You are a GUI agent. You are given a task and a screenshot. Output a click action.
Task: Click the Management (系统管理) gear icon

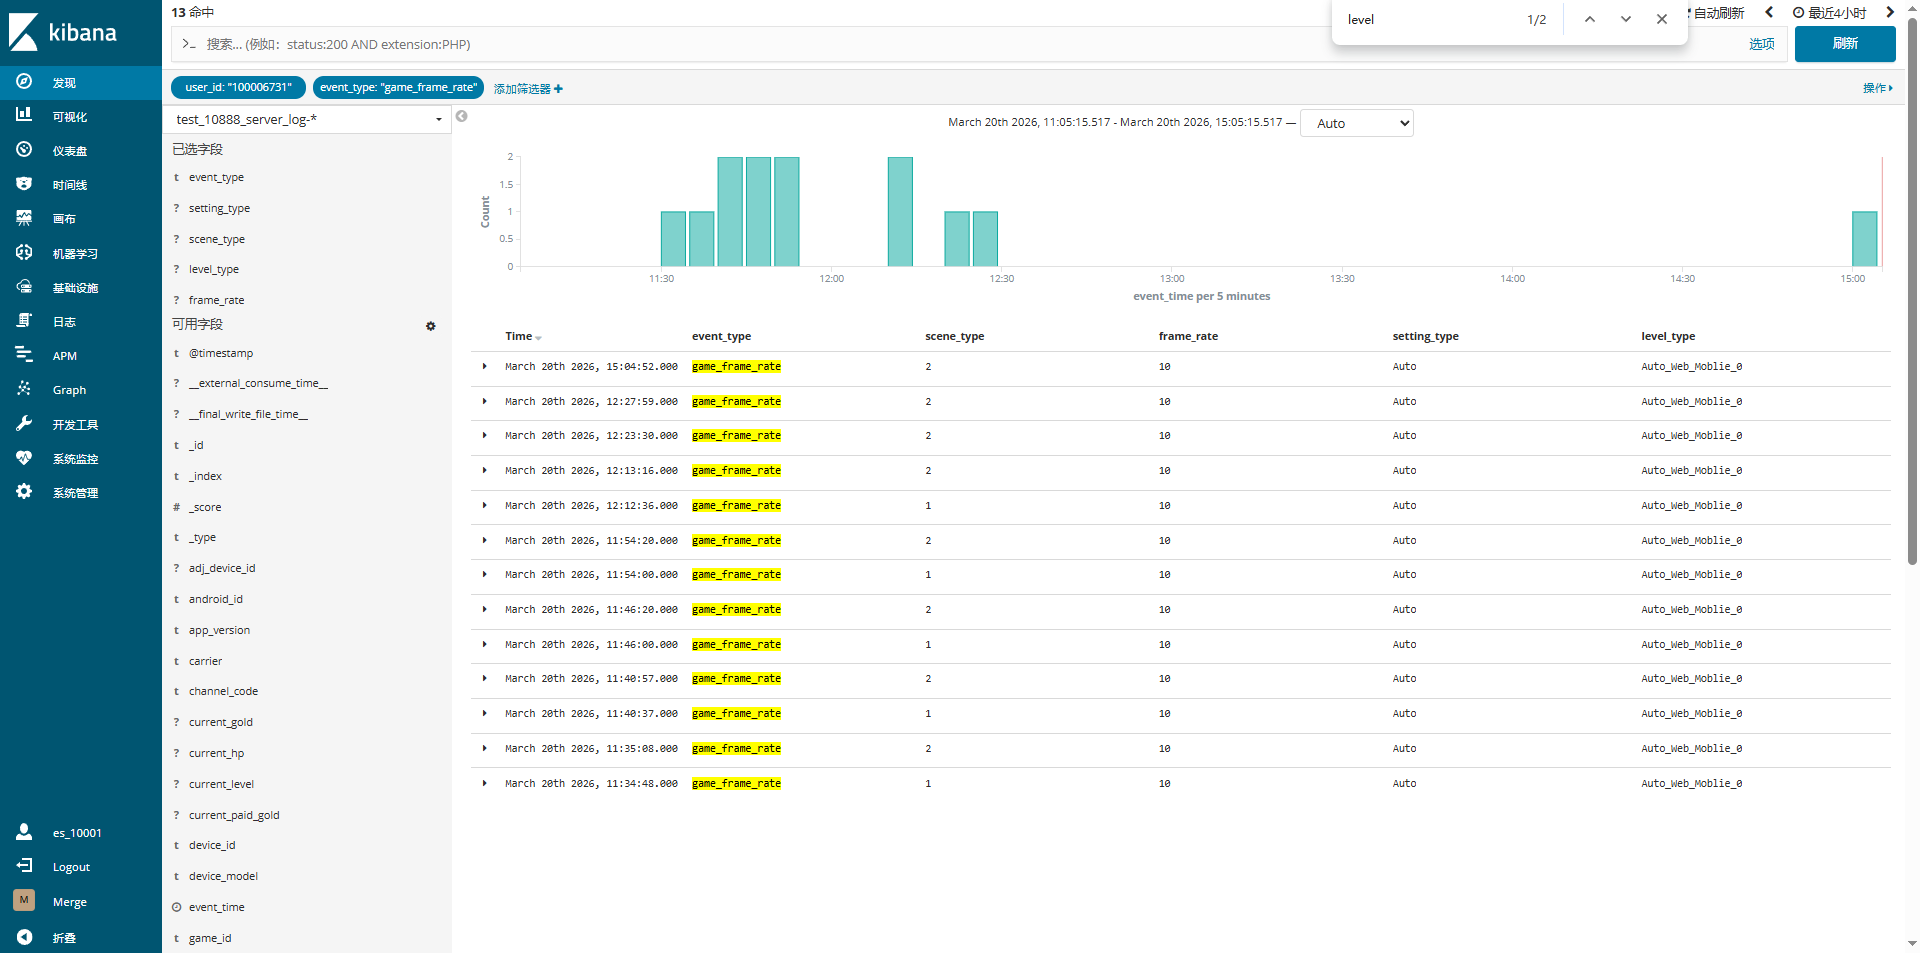pyautogui.click(x=24, y=492)
